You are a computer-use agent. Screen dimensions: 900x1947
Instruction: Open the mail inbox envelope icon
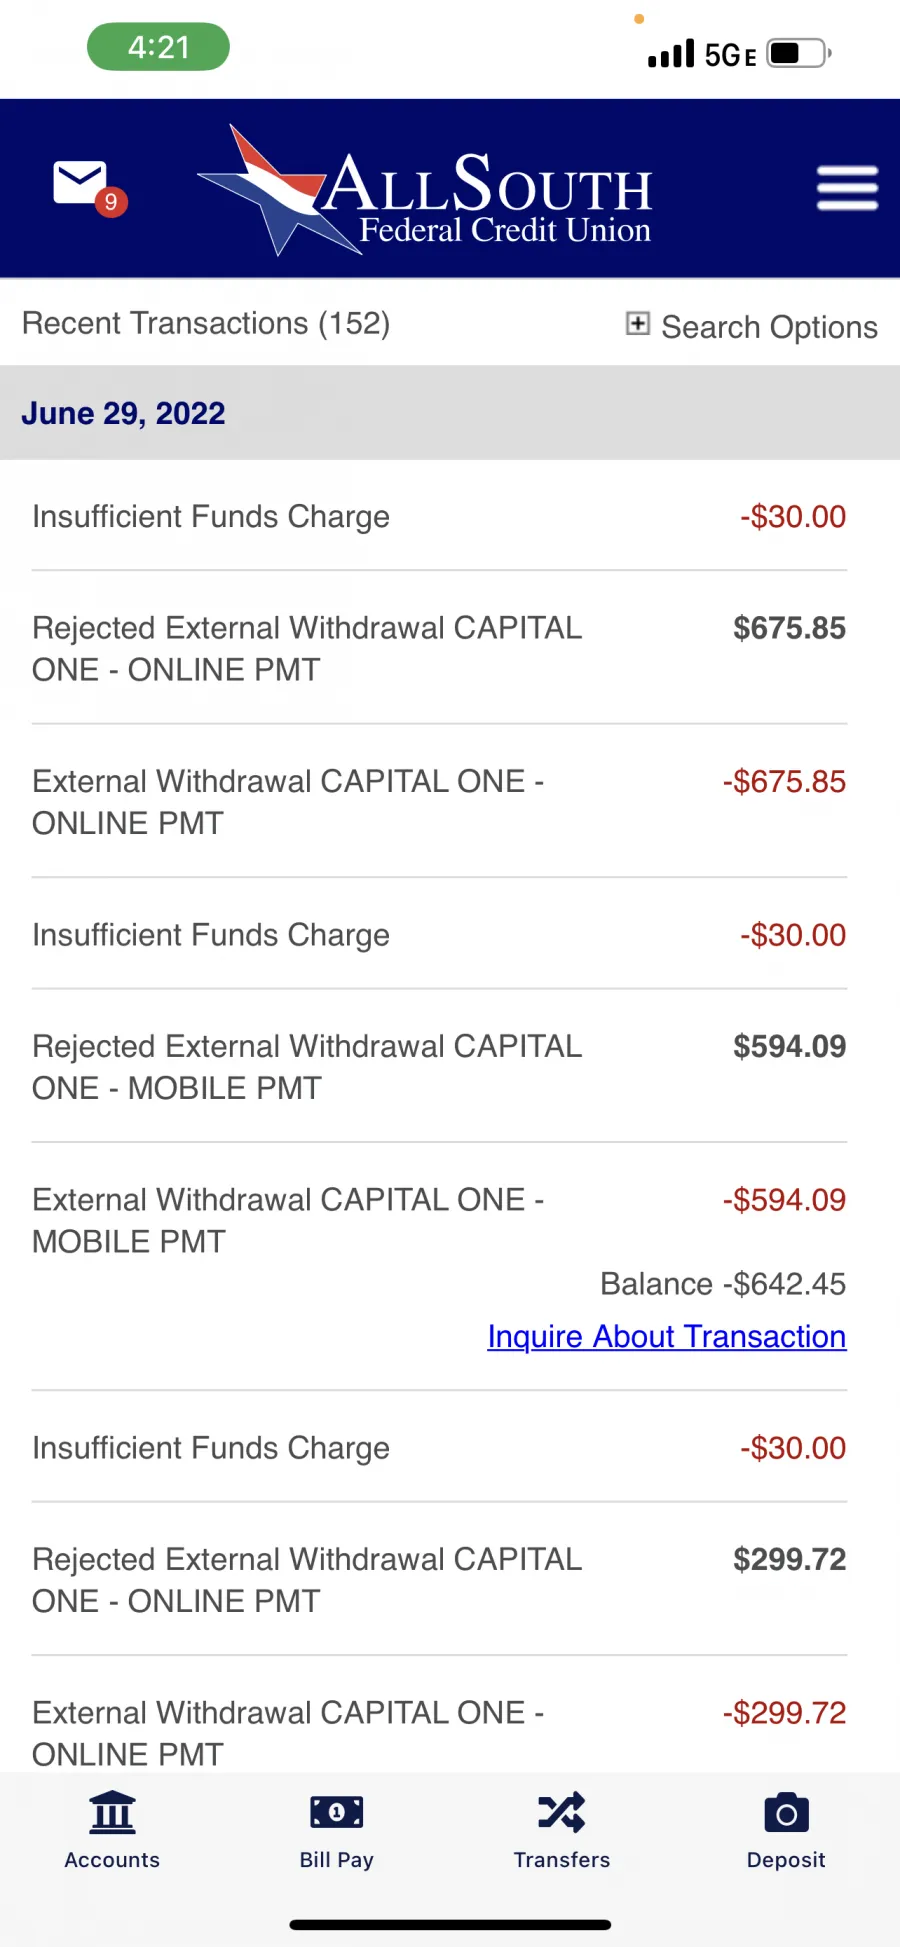(x=79, y=182)
